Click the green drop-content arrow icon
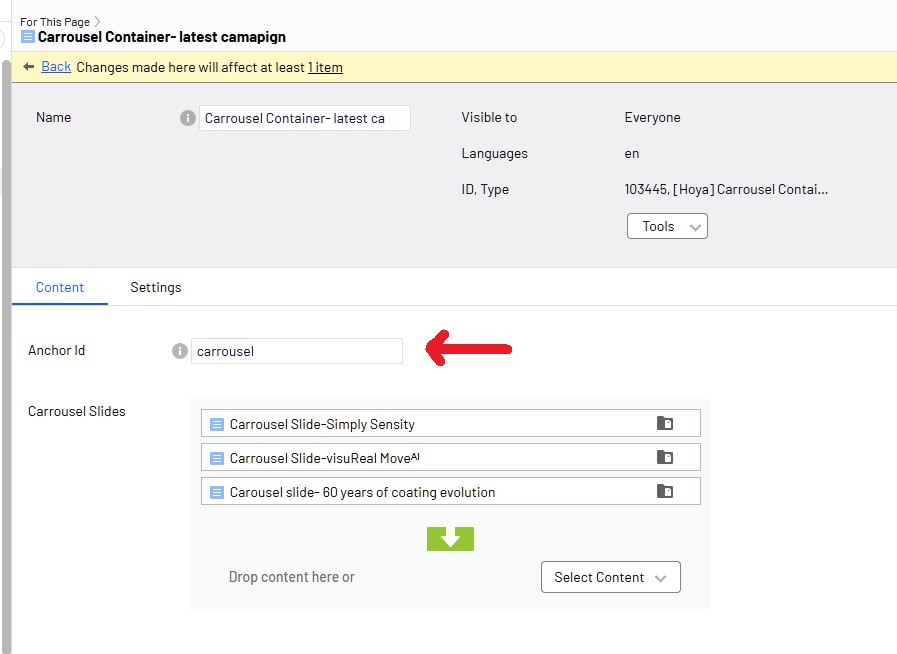 tap(450, 539)
